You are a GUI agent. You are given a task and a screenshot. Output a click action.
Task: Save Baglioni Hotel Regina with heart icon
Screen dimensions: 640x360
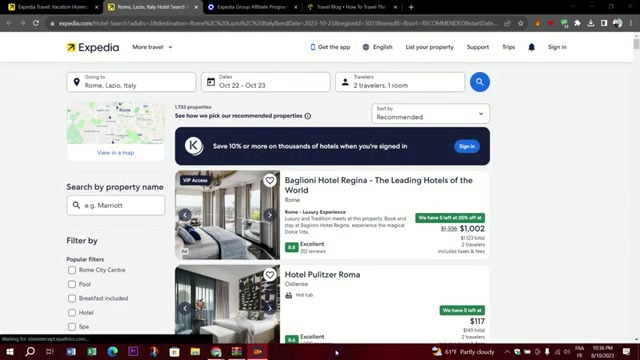270,180
